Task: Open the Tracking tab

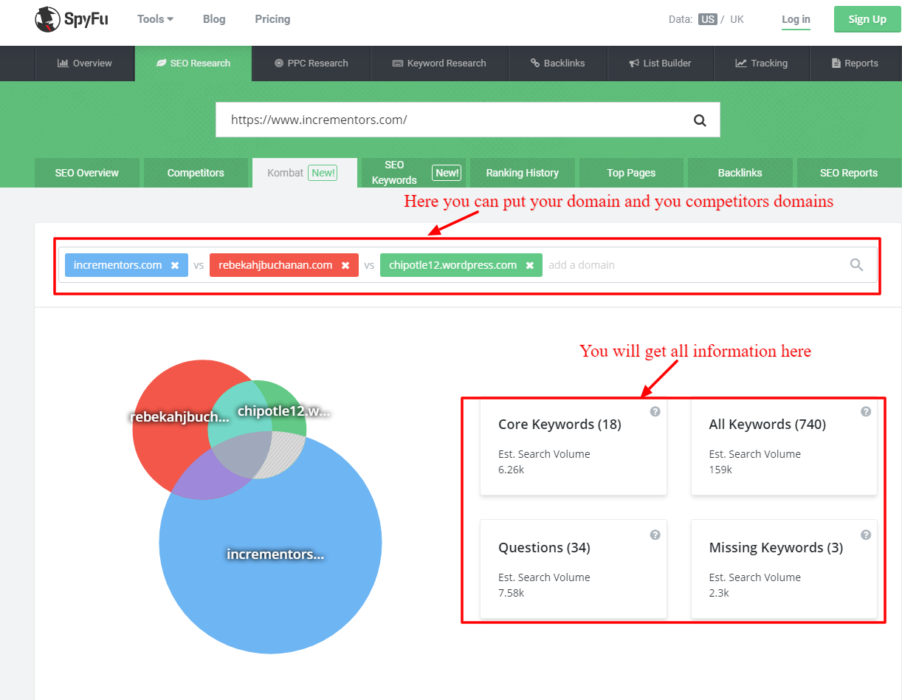Action: click(762, 63)
